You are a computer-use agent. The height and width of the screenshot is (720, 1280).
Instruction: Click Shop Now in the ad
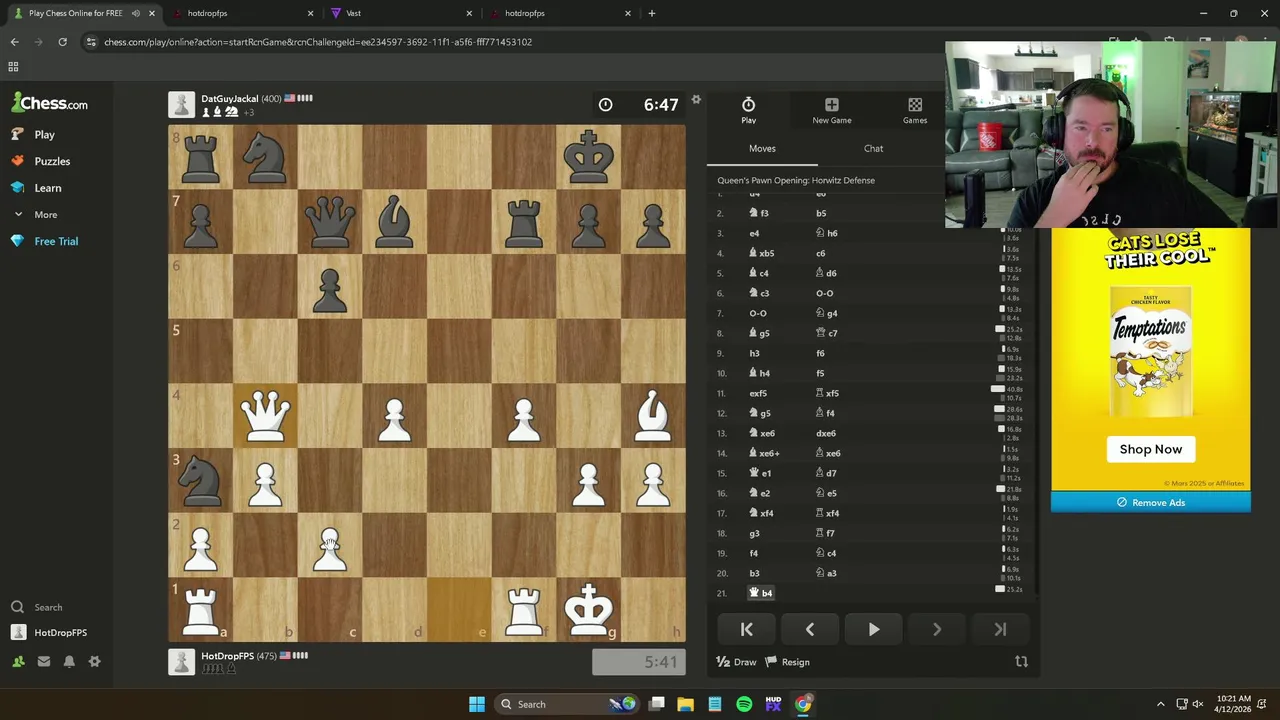(1150, 449)
